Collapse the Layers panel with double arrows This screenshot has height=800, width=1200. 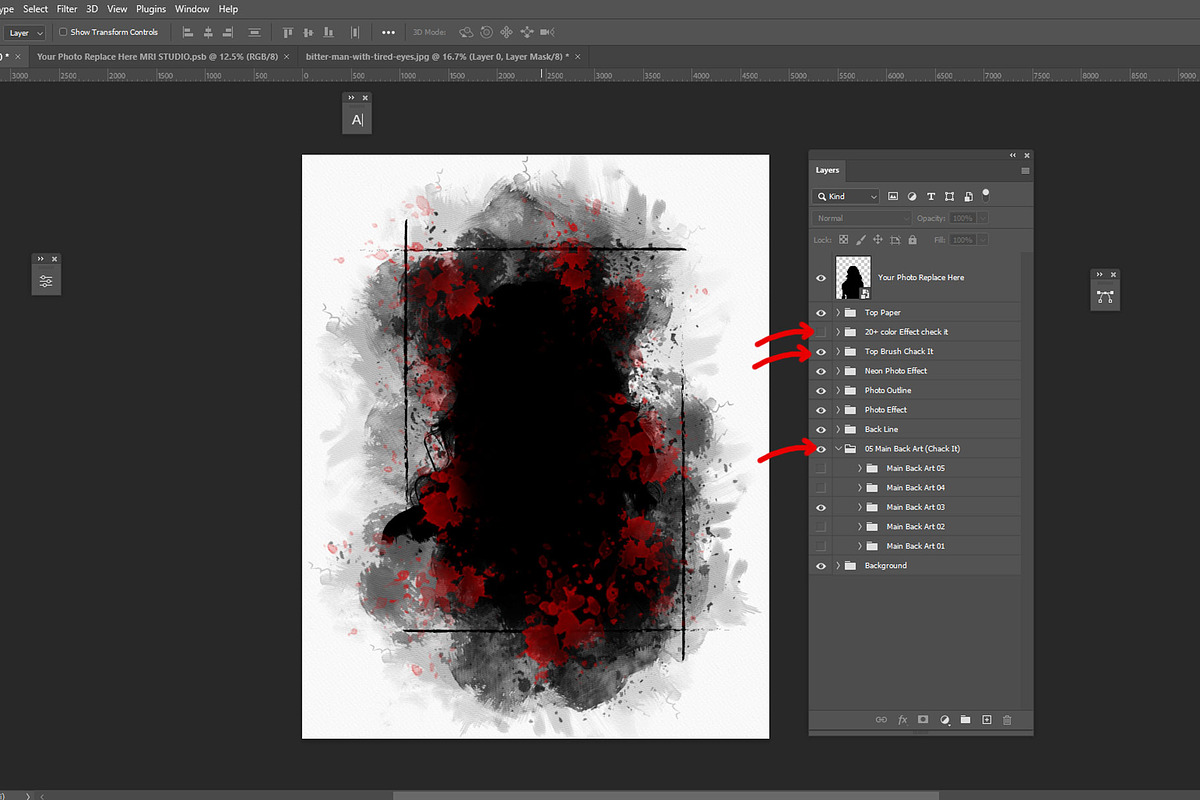point(1013,155)
